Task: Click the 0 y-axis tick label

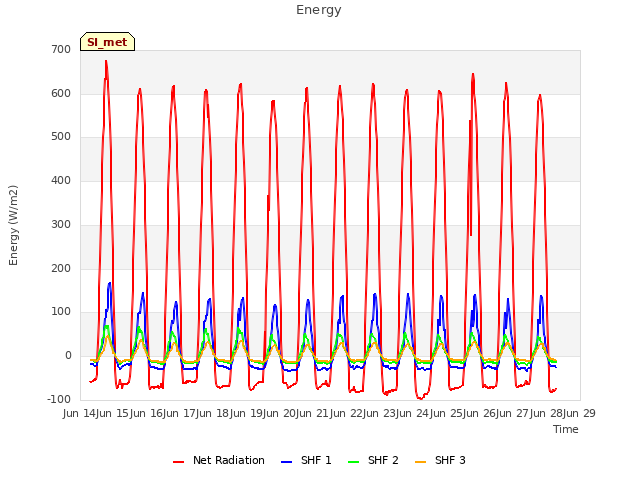Action: pyautogui.click(x=68, y=356)
